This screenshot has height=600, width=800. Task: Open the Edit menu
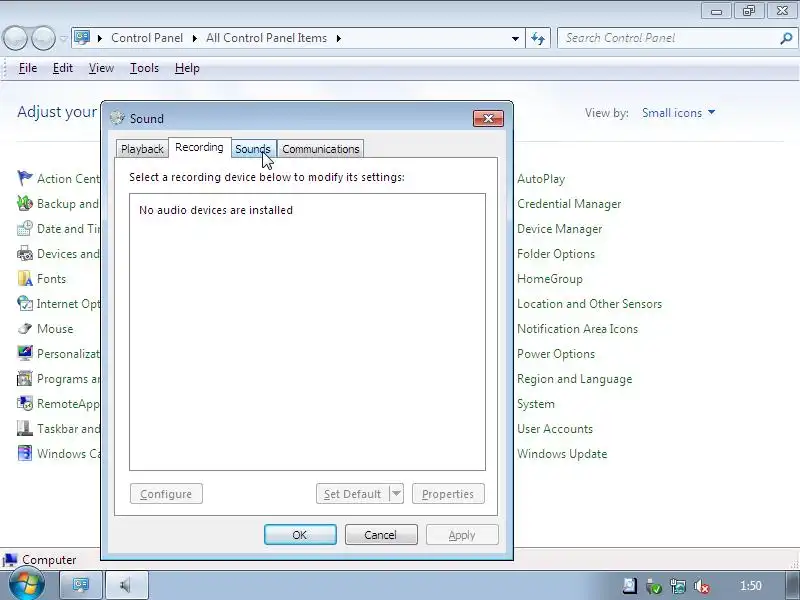63,68
